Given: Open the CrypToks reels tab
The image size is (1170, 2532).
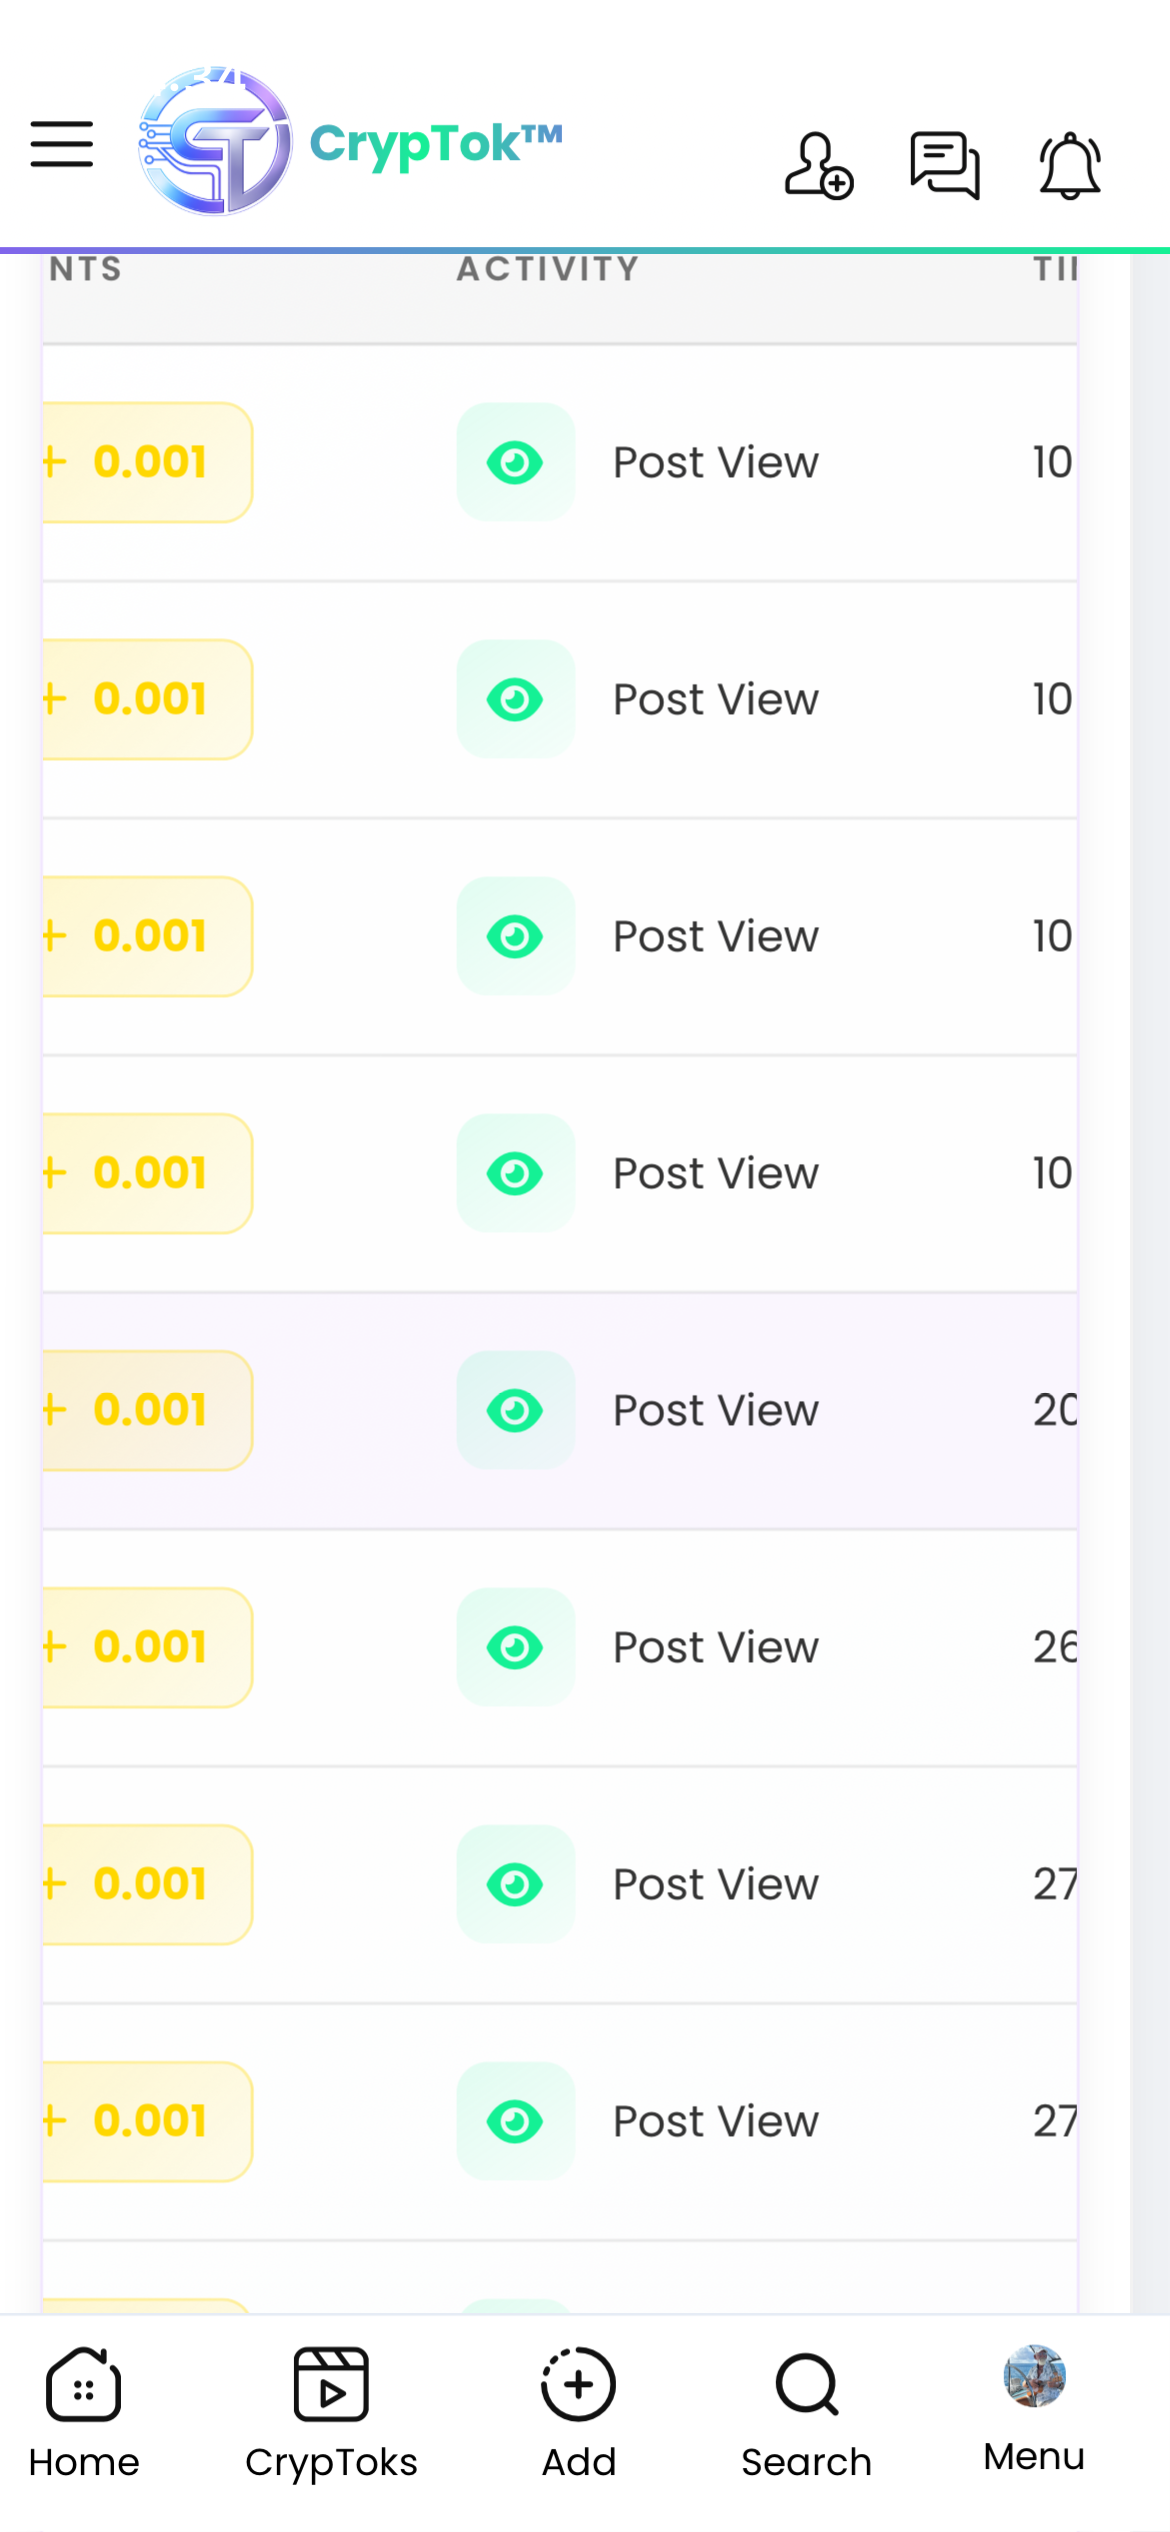Looking at the screenshot, I should click(331, 2412).
